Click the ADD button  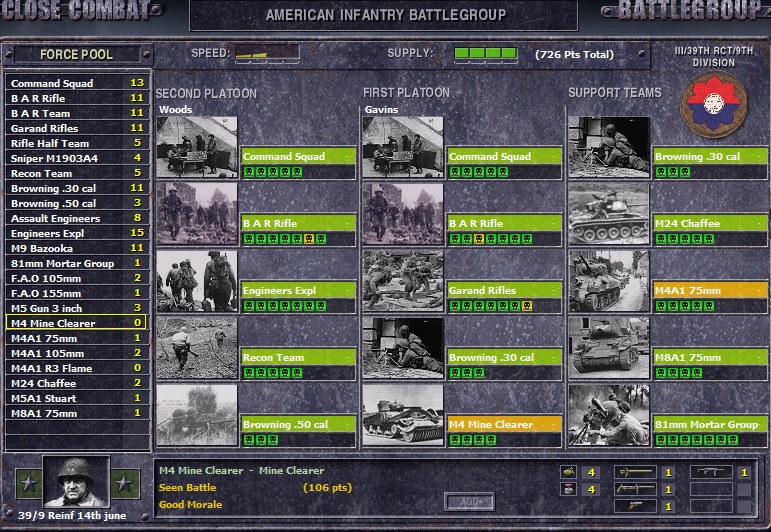pos(470,502)
